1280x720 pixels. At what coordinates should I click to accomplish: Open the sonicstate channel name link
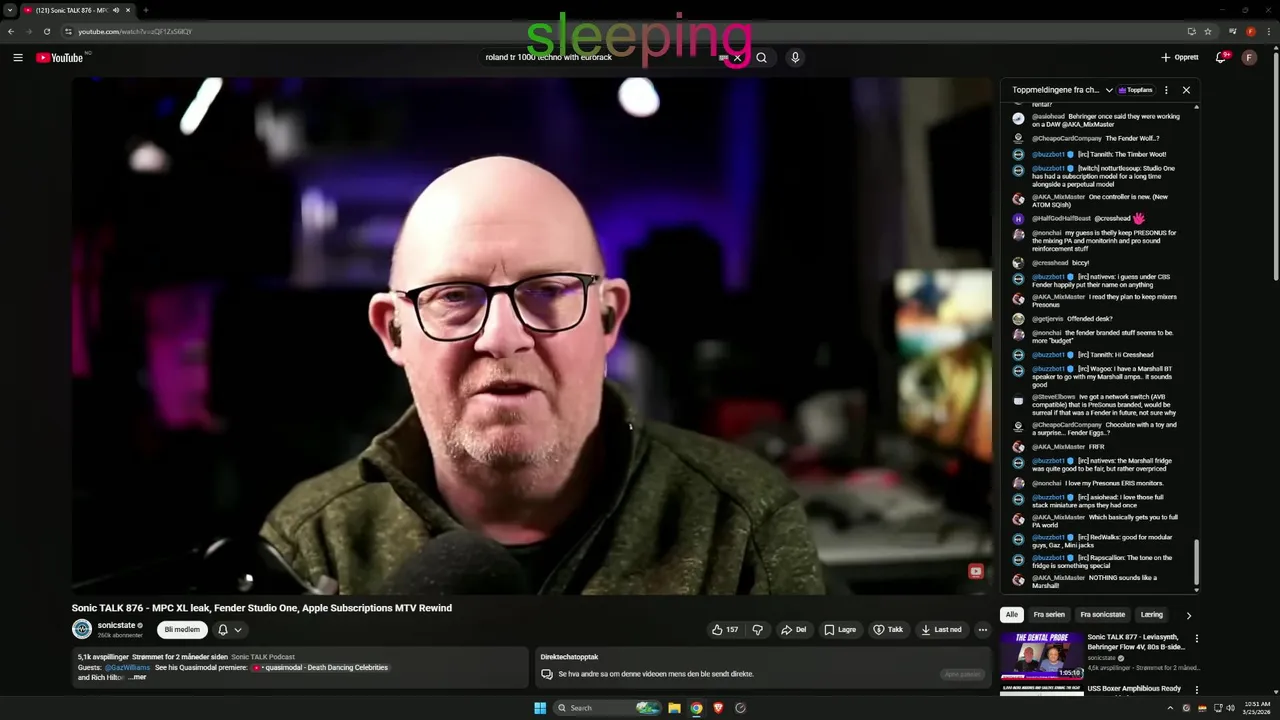116,625
